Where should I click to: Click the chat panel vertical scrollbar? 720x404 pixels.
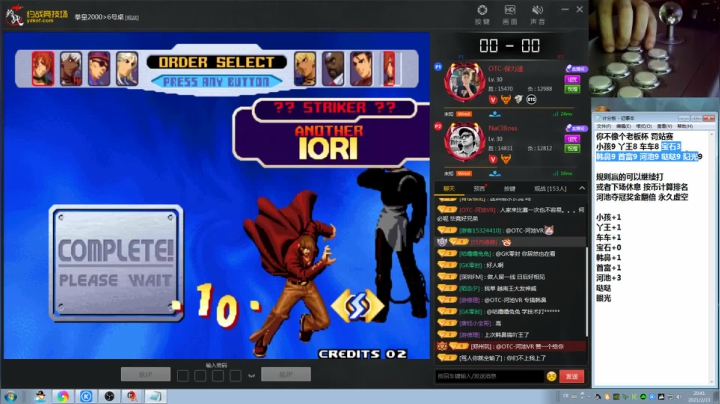pyautogui.click(x=586, y=292)
